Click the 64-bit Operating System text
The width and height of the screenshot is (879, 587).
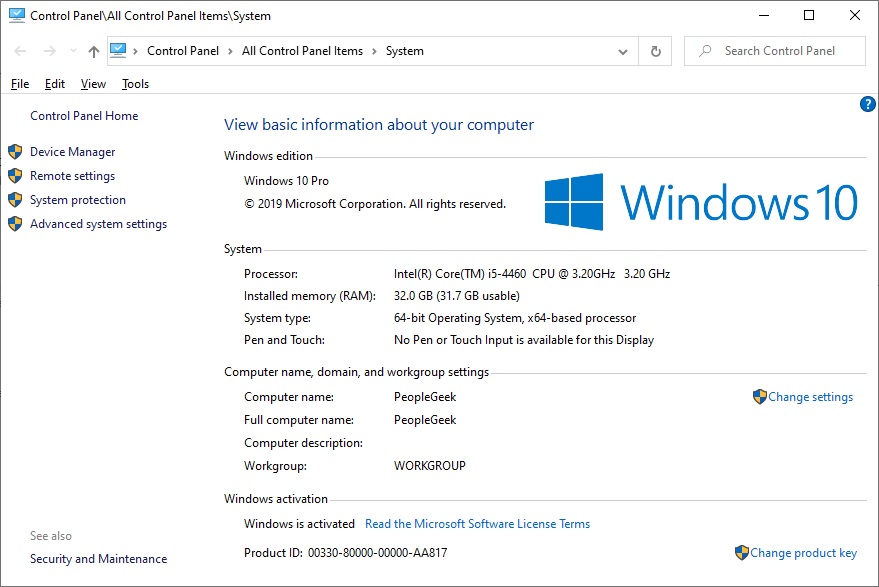pyautogui.click(x=515, y=318)
